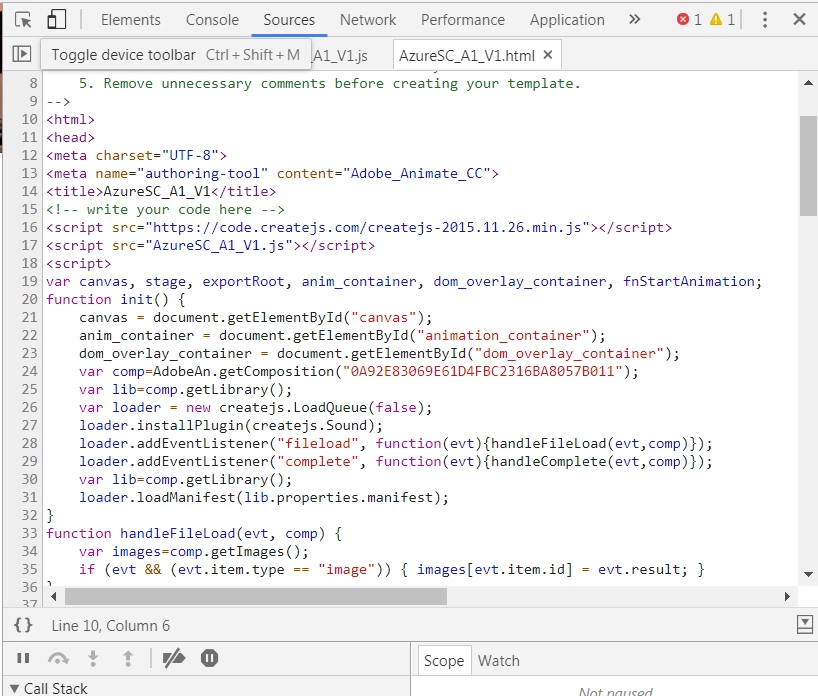Image resolution: width=818 pixels, height=696 pixels.
Task: Click the yellow warning count indicator
Action: coord(723,20)
